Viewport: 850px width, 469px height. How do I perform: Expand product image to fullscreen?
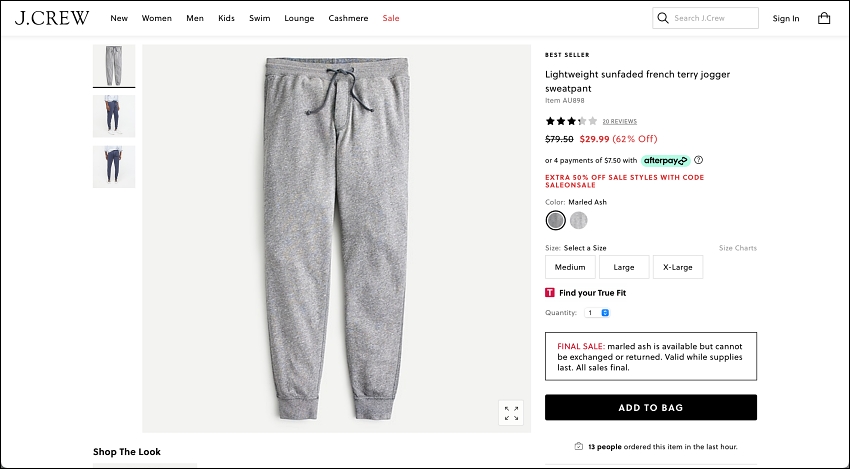click(511, 413)
